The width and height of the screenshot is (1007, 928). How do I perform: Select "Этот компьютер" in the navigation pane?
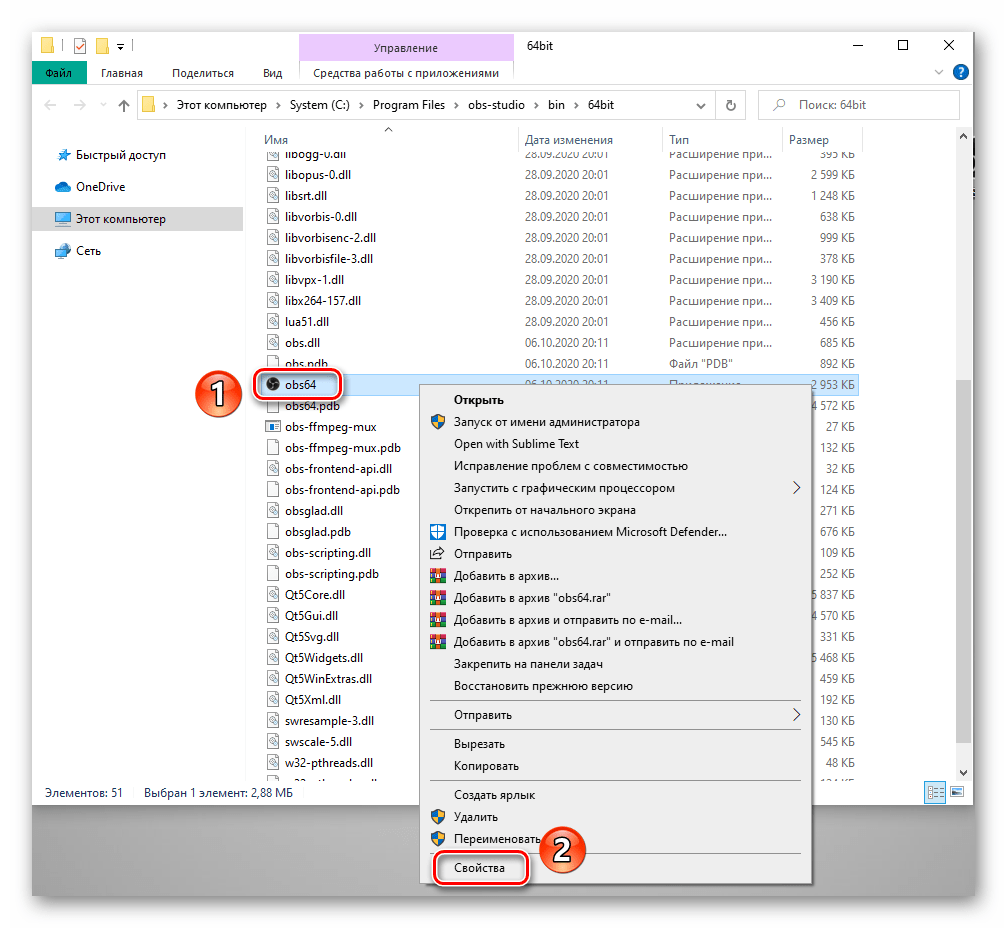137,219
